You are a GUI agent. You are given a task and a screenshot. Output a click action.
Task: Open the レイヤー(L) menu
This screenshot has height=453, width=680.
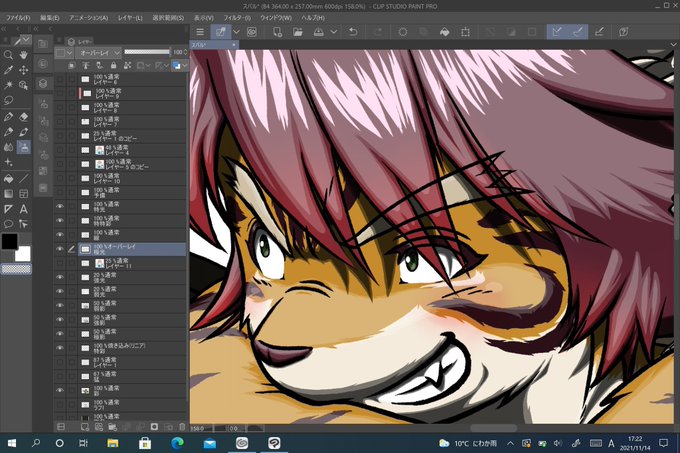coord(130,18)
